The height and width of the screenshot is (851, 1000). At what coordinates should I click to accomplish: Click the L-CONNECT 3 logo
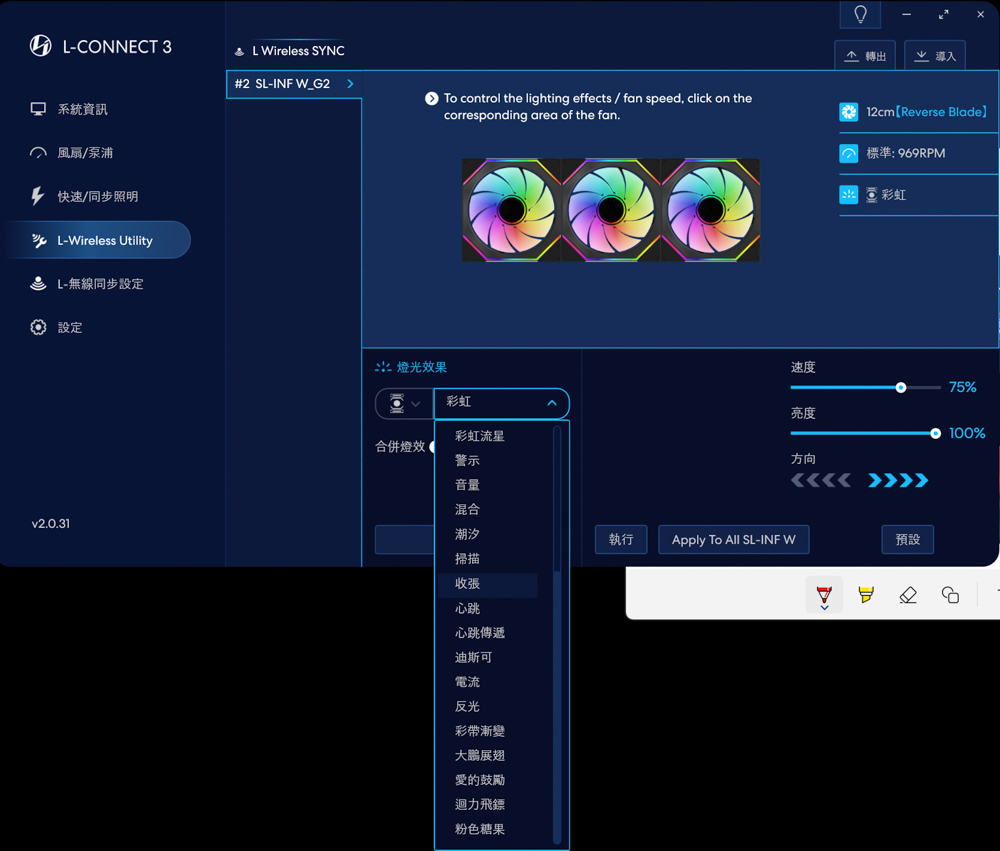[x=100, y=46]
